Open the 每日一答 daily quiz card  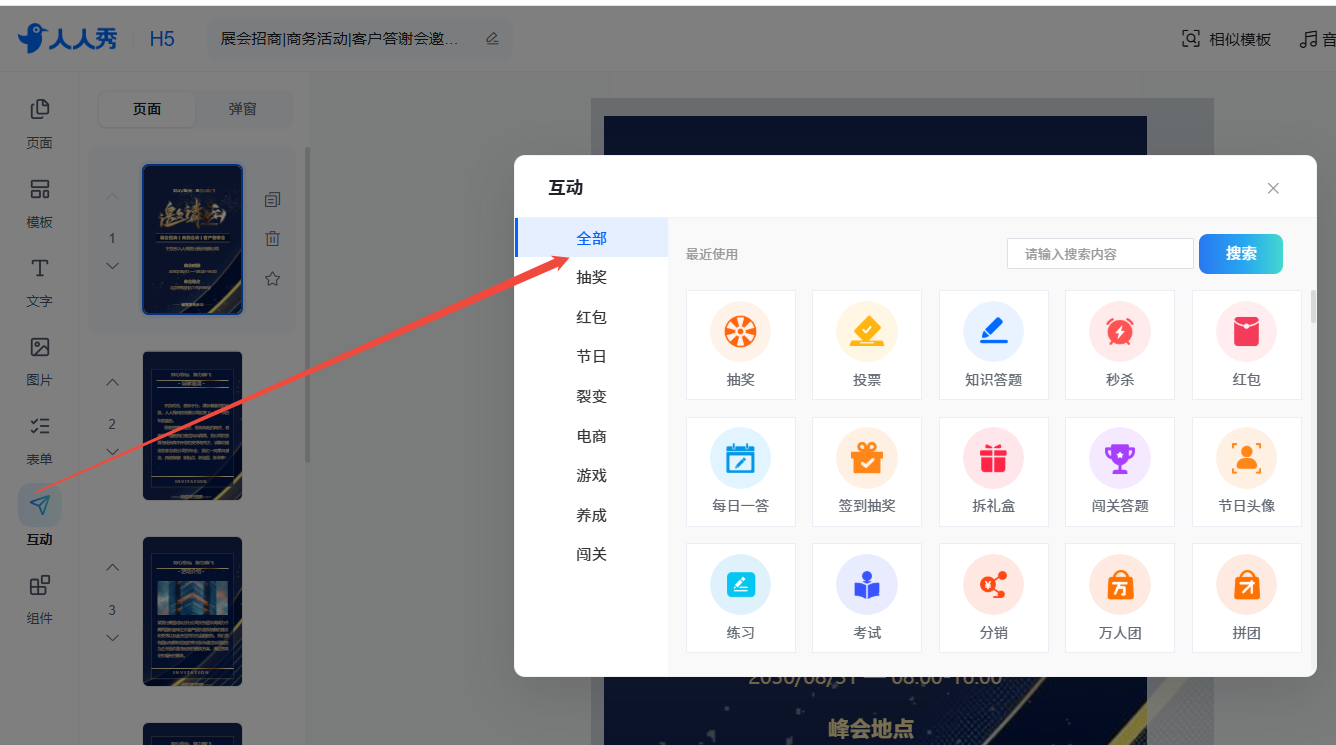pos(741,472)
